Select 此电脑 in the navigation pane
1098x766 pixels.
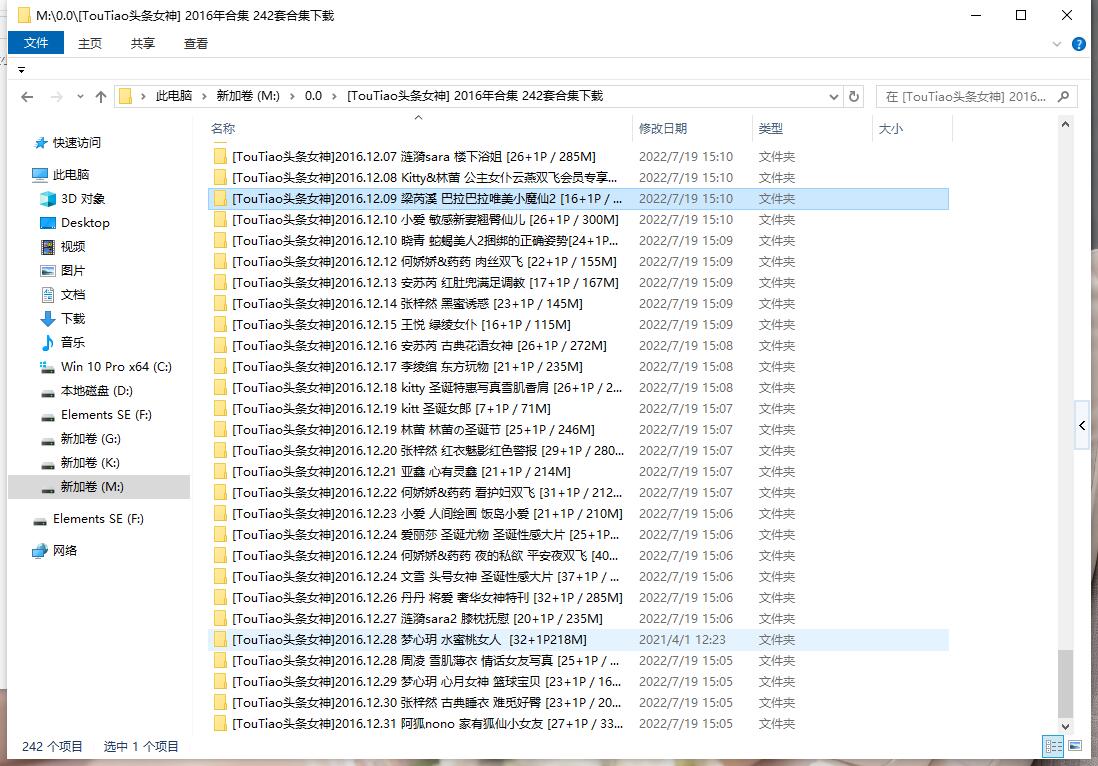(71, 174)
